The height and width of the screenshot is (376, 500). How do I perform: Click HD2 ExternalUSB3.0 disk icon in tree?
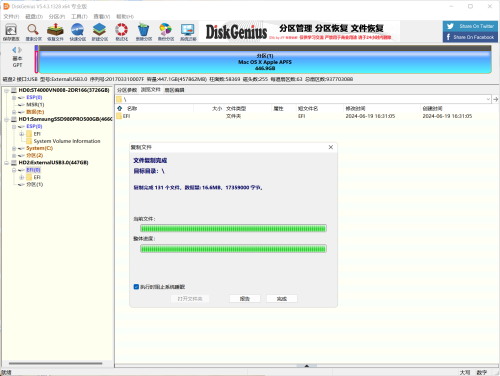[x=14, y=163]
